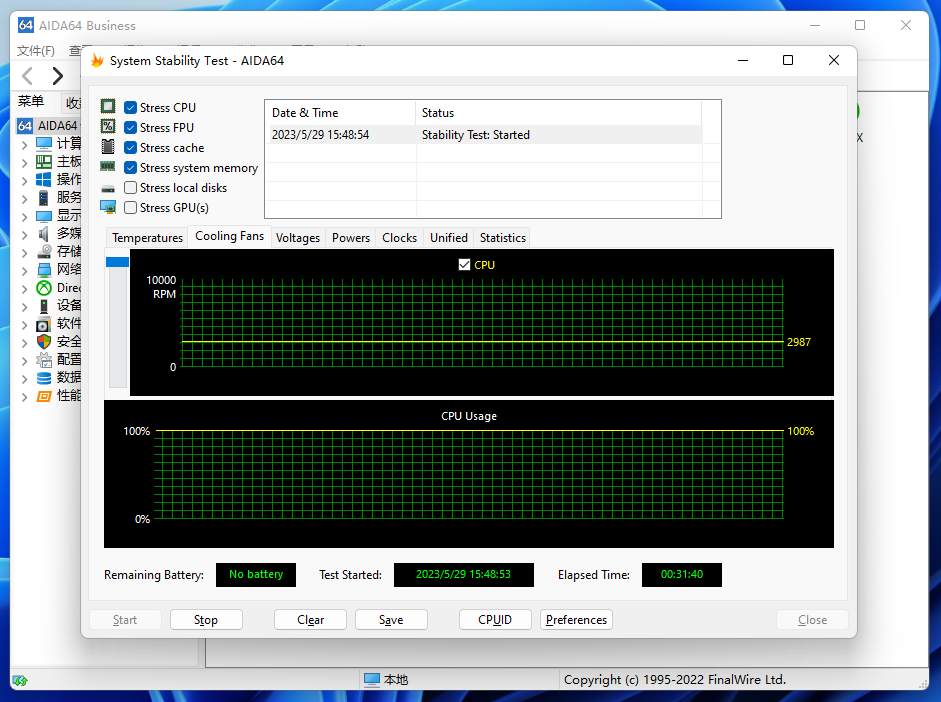Select the computer monitor tree icon
This screenshot has height=702, width=941.
pyautogui.click(x=44, y=143)
